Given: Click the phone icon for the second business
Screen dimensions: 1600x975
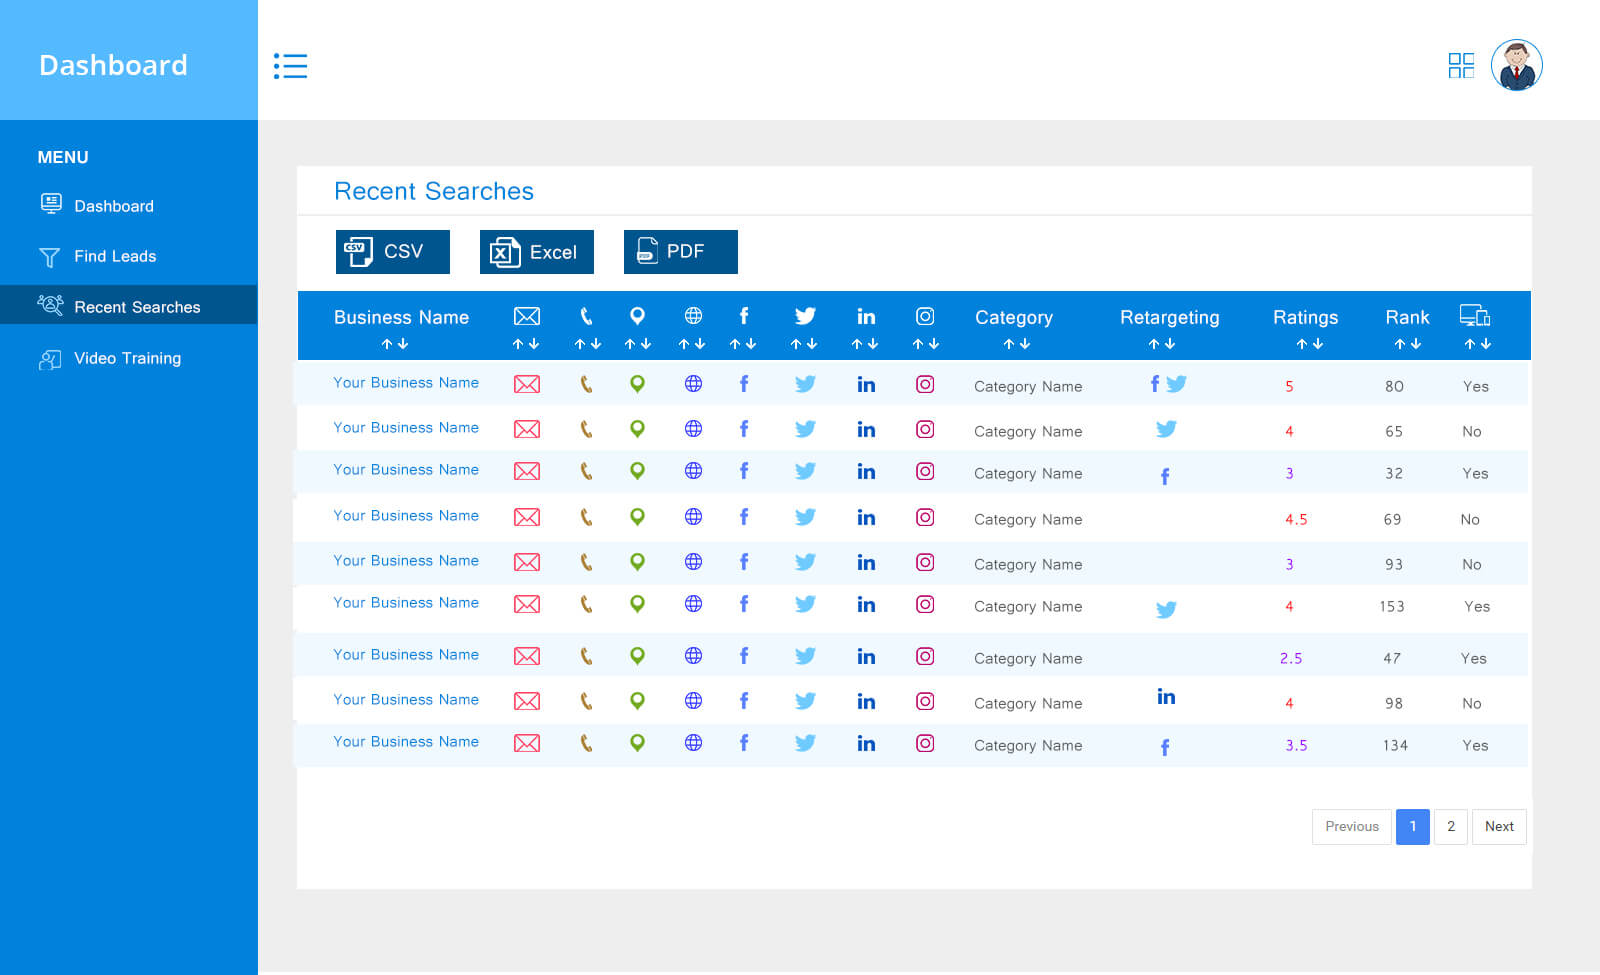Looking at the screenshot, I should pos(587,427).
